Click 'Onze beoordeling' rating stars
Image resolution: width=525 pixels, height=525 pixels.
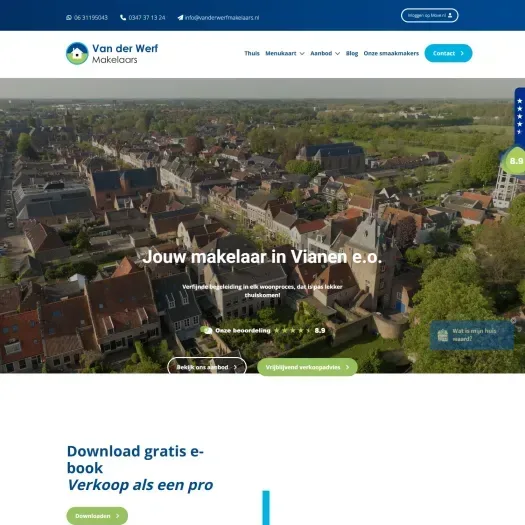tap(293, 330)
